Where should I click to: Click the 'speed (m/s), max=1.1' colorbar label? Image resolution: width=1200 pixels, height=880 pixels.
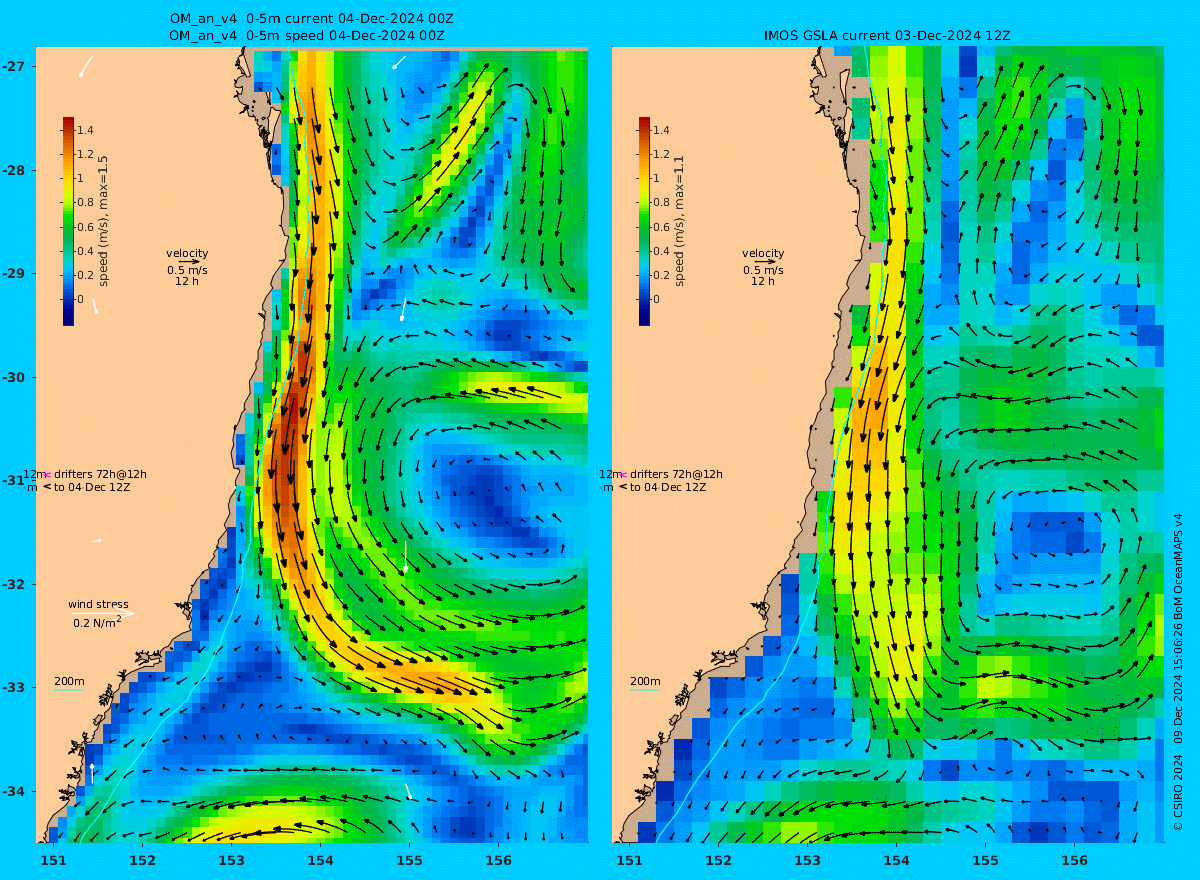pos(679,221)
